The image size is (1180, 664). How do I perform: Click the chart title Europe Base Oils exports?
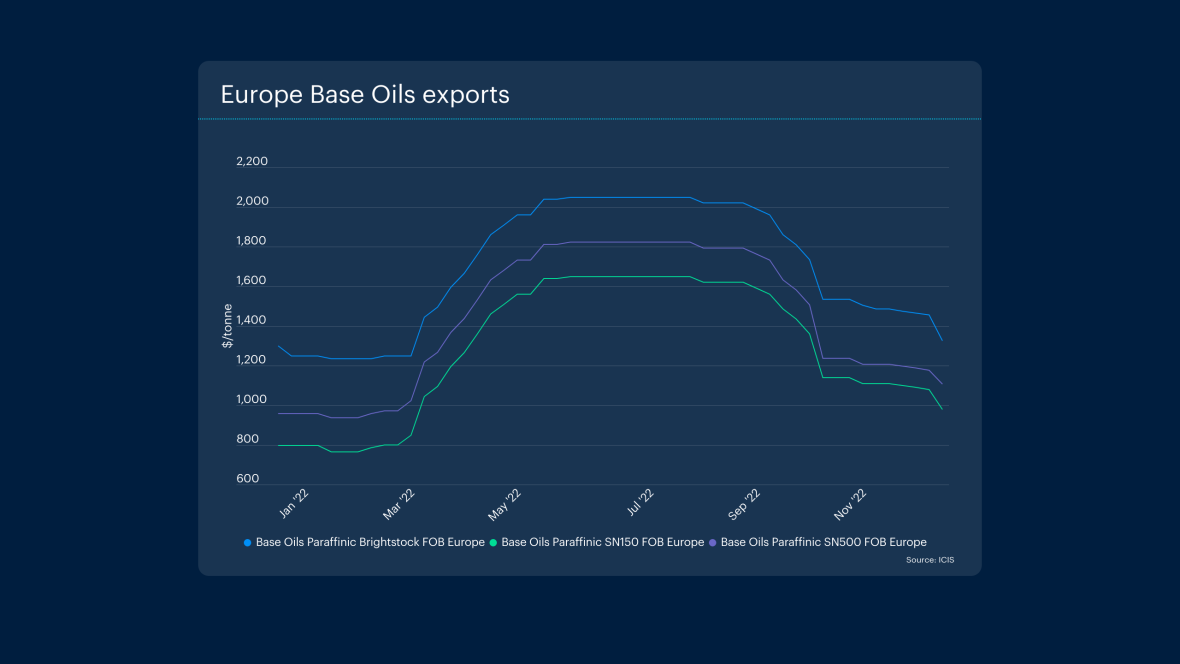365,94
